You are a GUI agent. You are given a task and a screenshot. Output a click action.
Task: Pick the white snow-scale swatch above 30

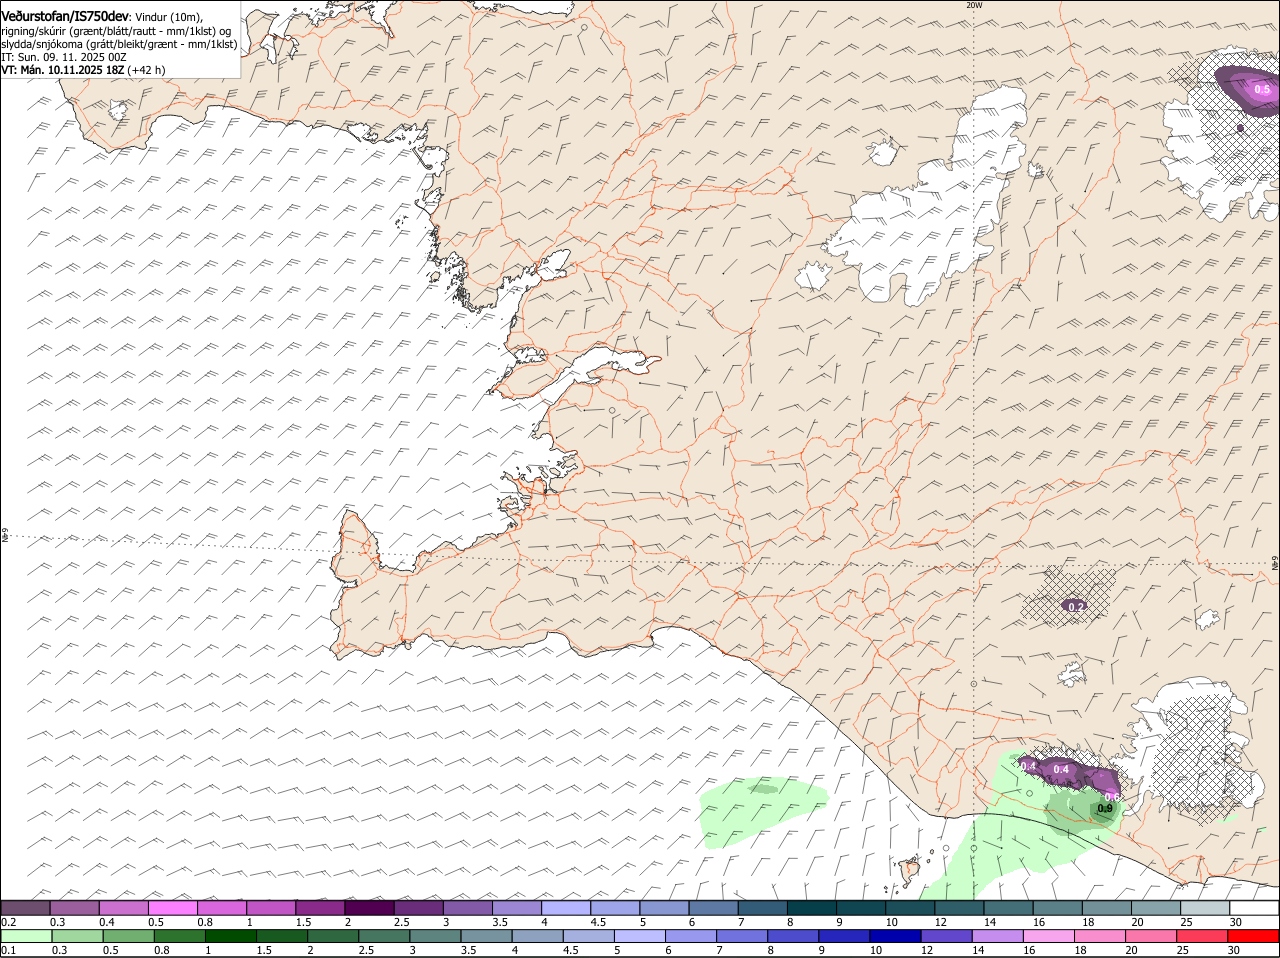[1254, 908]
